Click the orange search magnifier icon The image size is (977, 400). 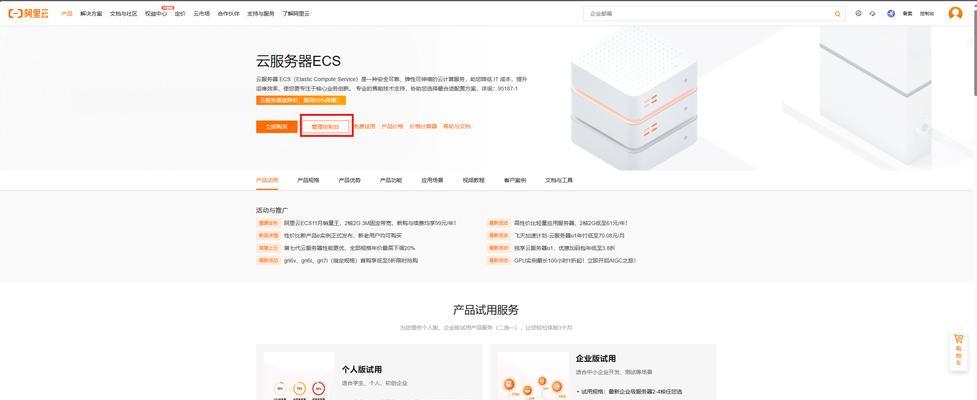point(837,14)
